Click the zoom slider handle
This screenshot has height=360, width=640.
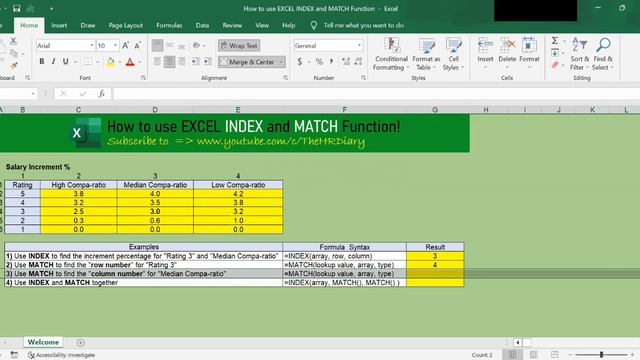[601, 355]
